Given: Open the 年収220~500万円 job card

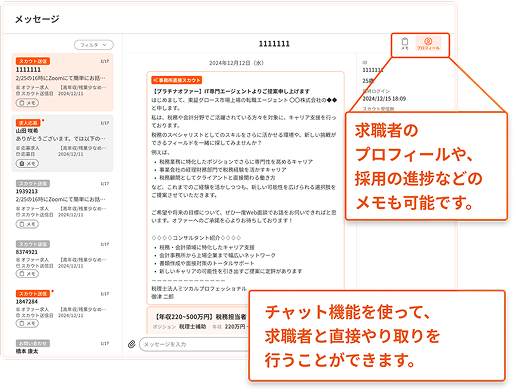Looking at the screenshot, I should tap(198, 321).
